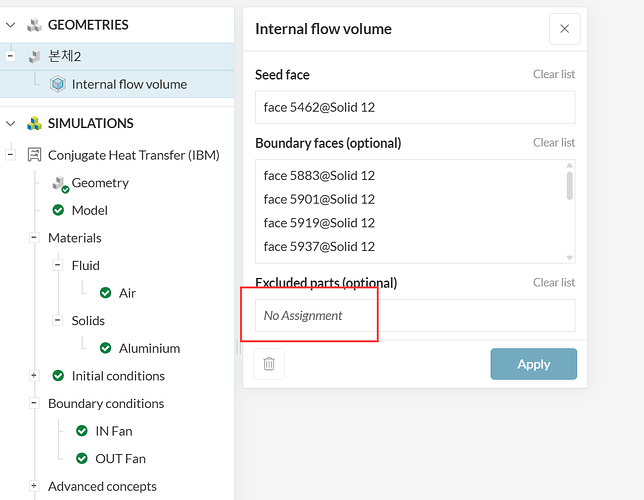This screenshot has width=644, height=500.
Task: Open the Air material
Action: 127,293
